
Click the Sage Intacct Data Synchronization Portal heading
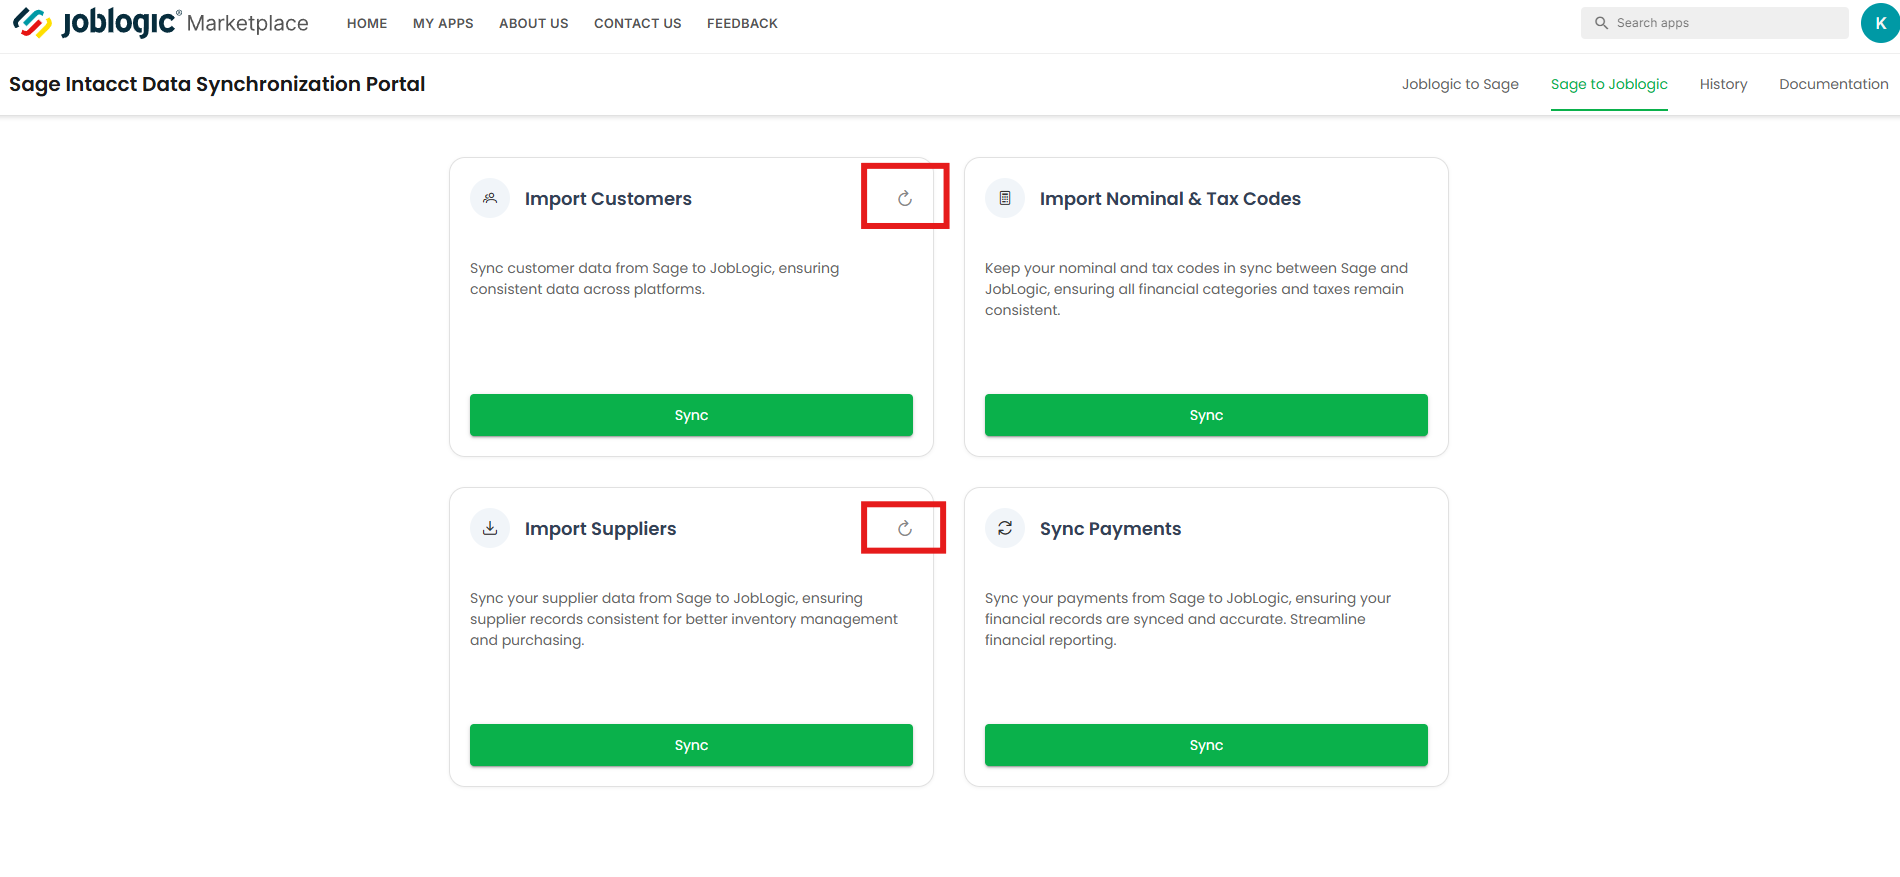point(217,84)
